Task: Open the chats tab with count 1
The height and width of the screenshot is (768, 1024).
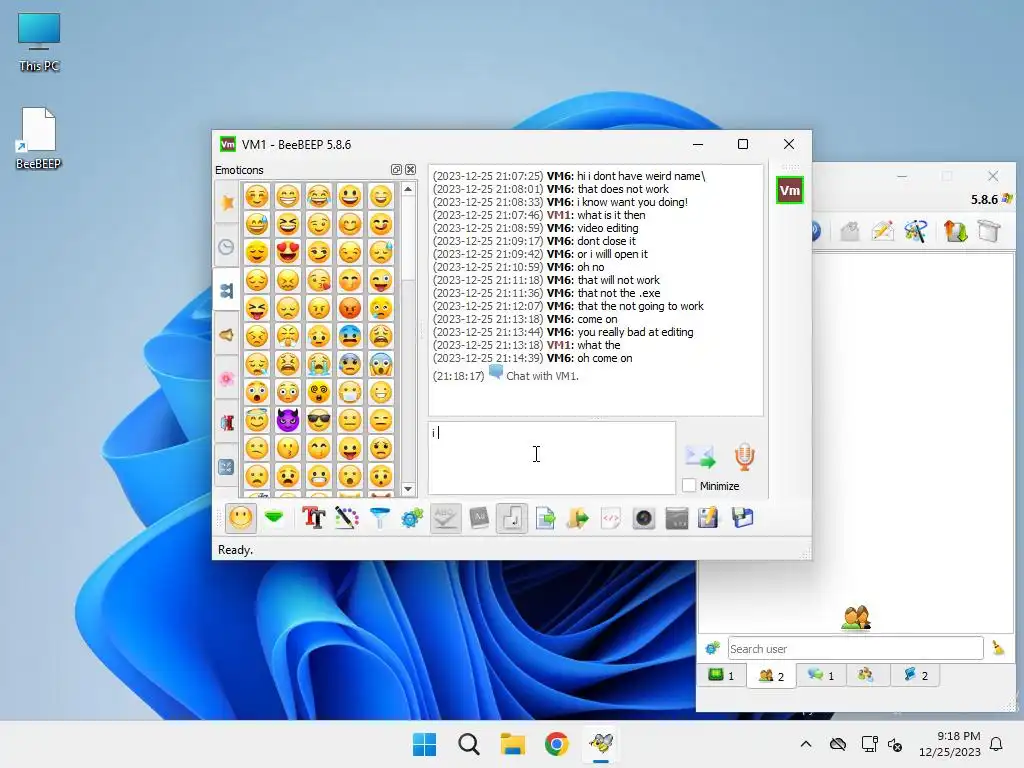Action: tap(821, 675)
